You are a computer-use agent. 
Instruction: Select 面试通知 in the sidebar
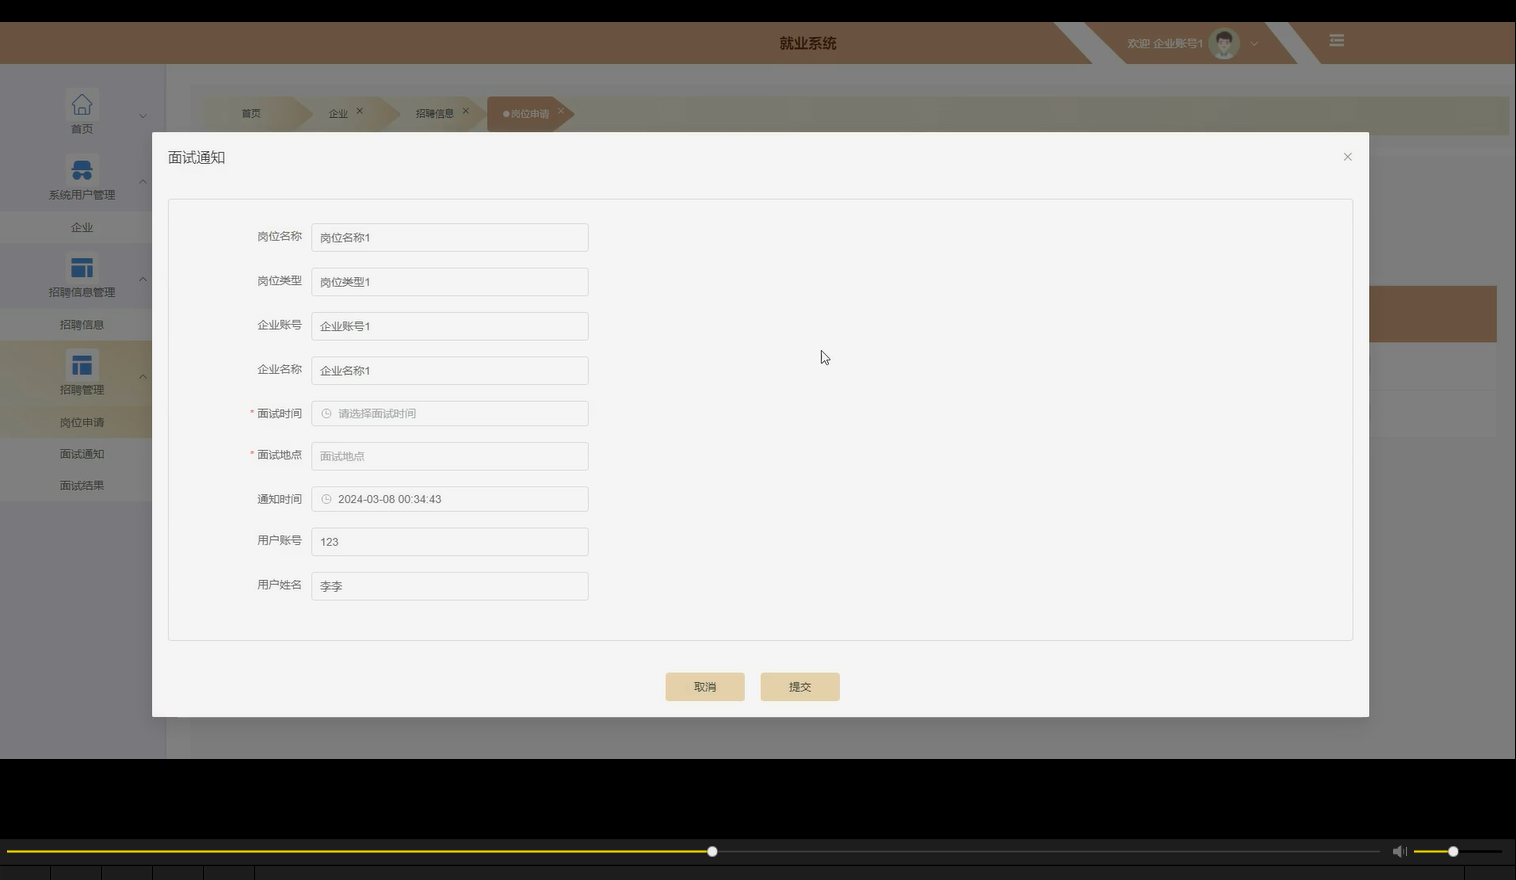click(x=82, y=454)
